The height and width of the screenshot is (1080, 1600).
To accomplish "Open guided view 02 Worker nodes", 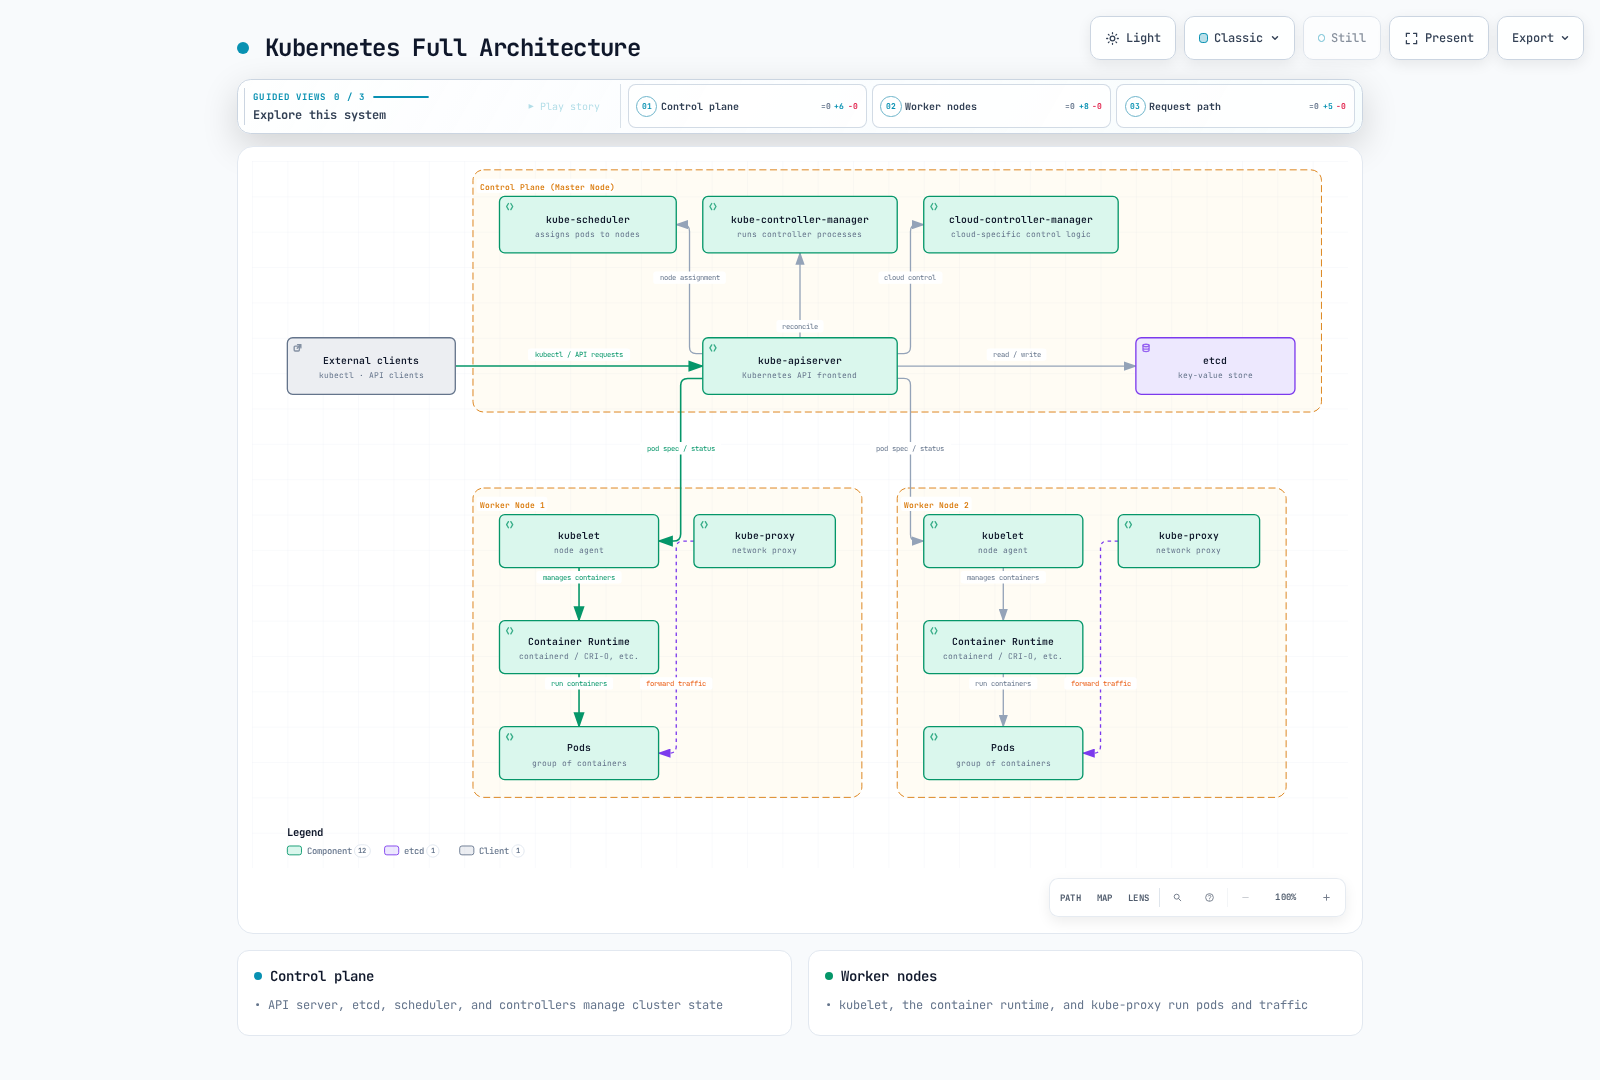I will coord(992,106).
